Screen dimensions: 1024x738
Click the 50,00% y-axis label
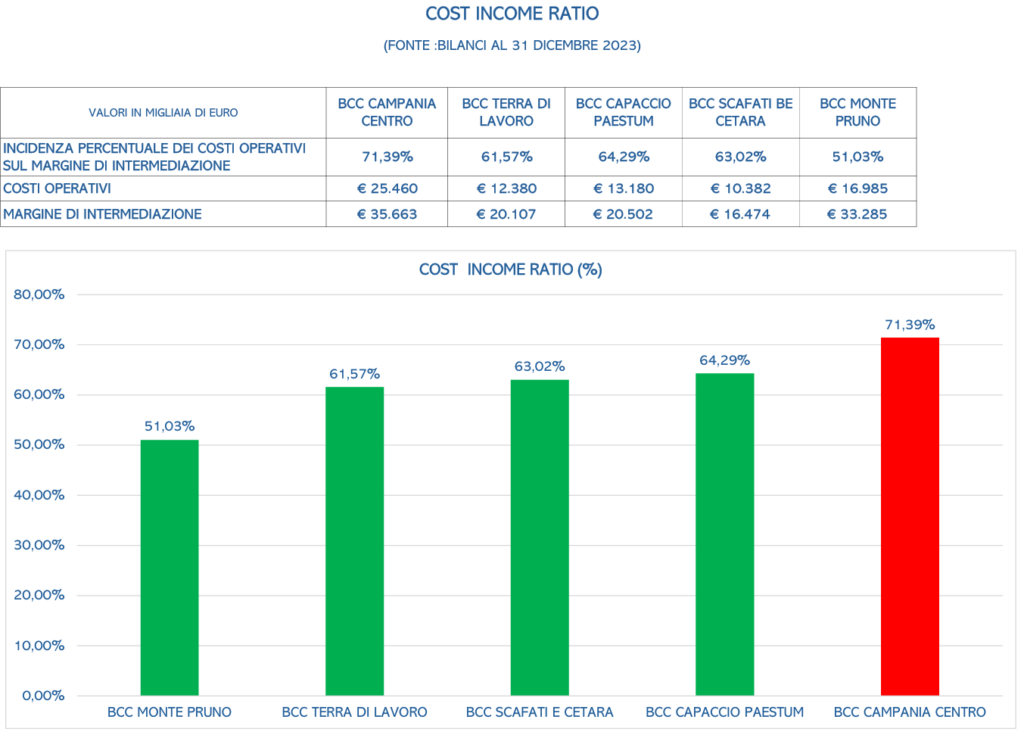(39, 445)
